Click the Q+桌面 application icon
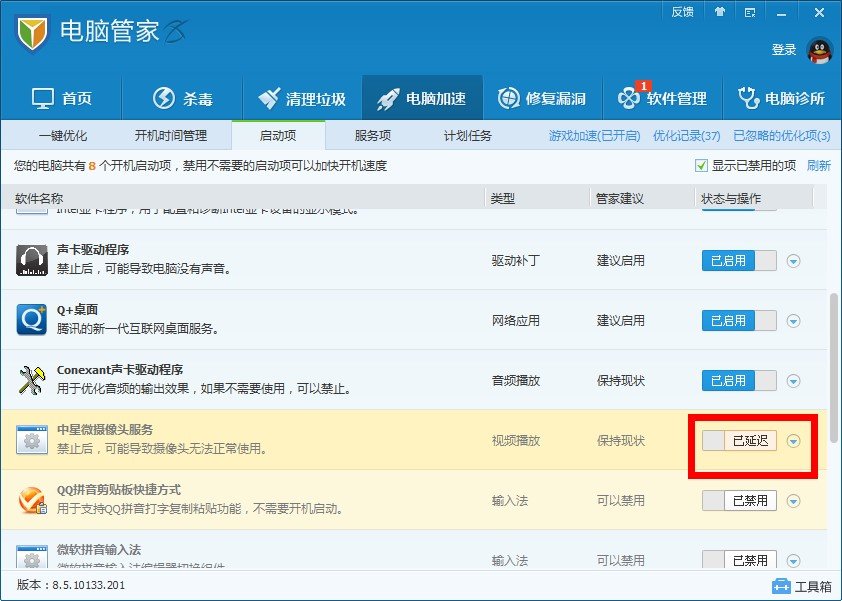Image resolution: width=842 pixels, height=601 pixels. [x=33, y=320]
